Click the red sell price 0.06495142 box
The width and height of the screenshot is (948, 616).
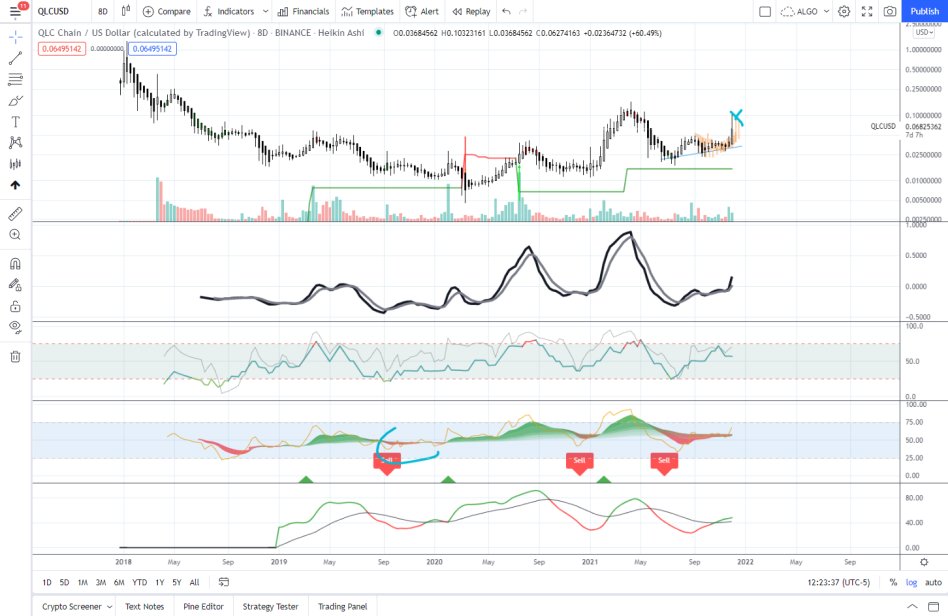pos(62,49)
